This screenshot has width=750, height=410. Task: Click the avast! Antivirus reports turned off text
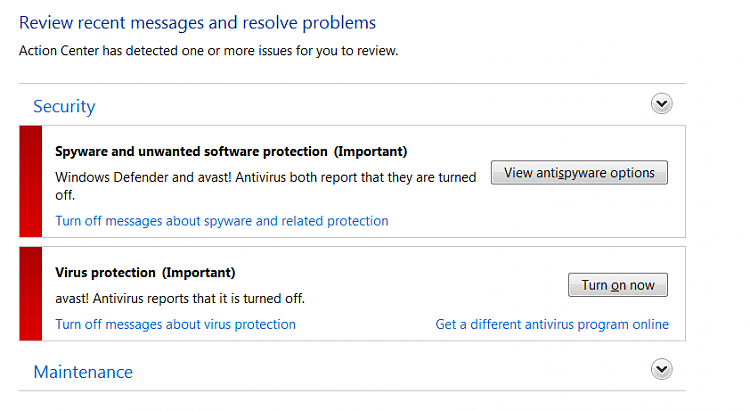[x=180, y=299]
